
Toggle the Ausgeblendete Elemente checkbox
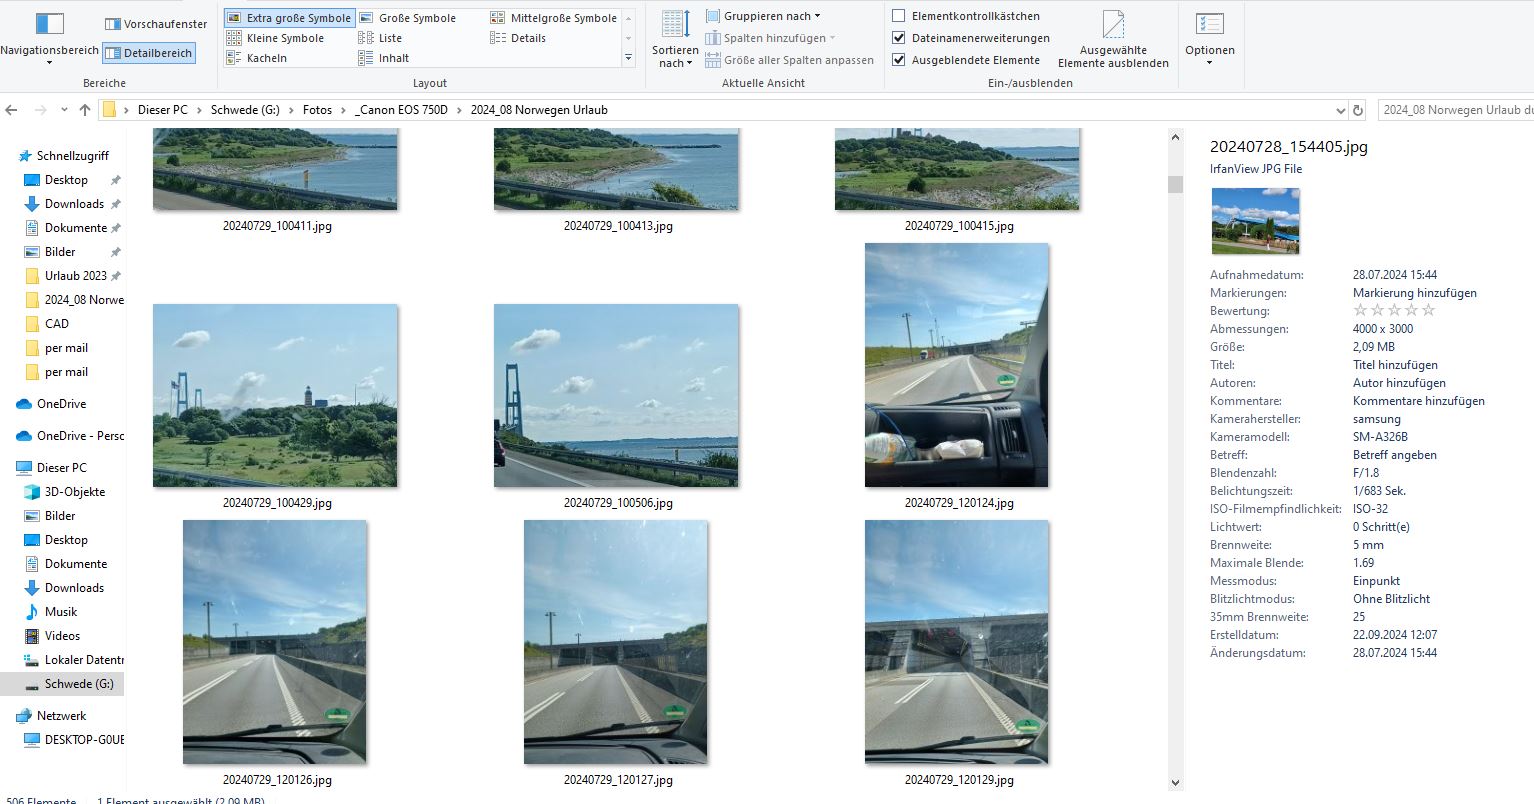point(898,60)
